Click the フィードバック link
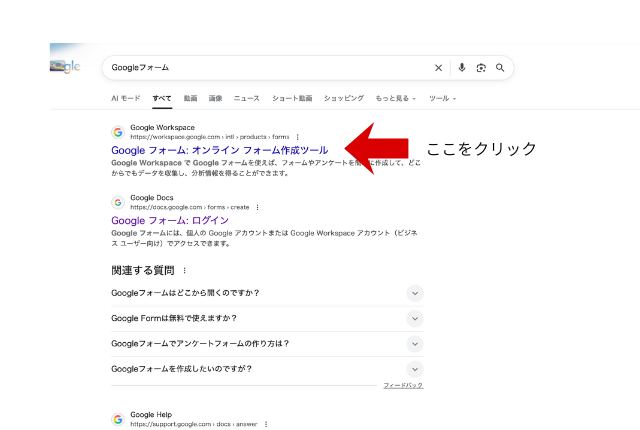The width and height of the screenshot is (640, 430). tap(403, 386)
